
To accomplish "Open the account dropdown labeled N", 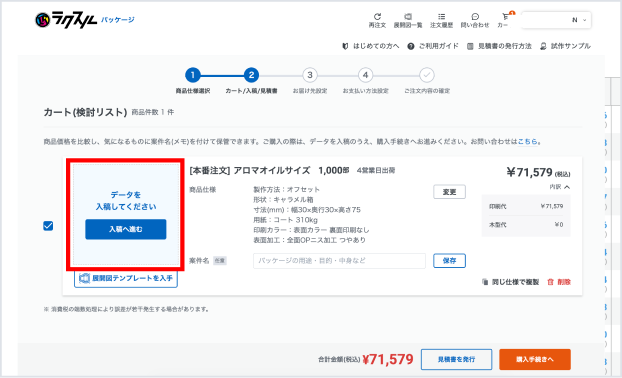I will [x=556, y=20].
